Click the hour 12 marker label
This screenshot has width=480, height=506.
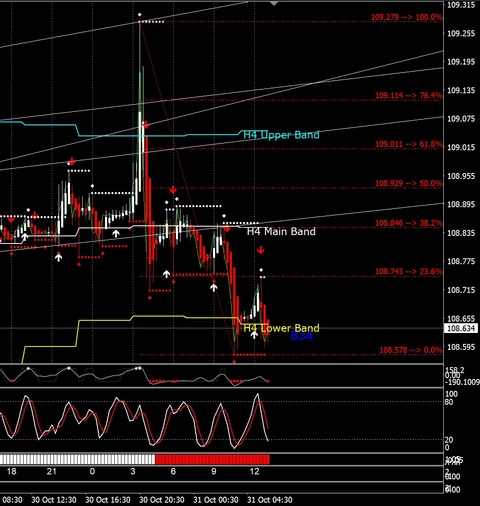click(254, 471)
